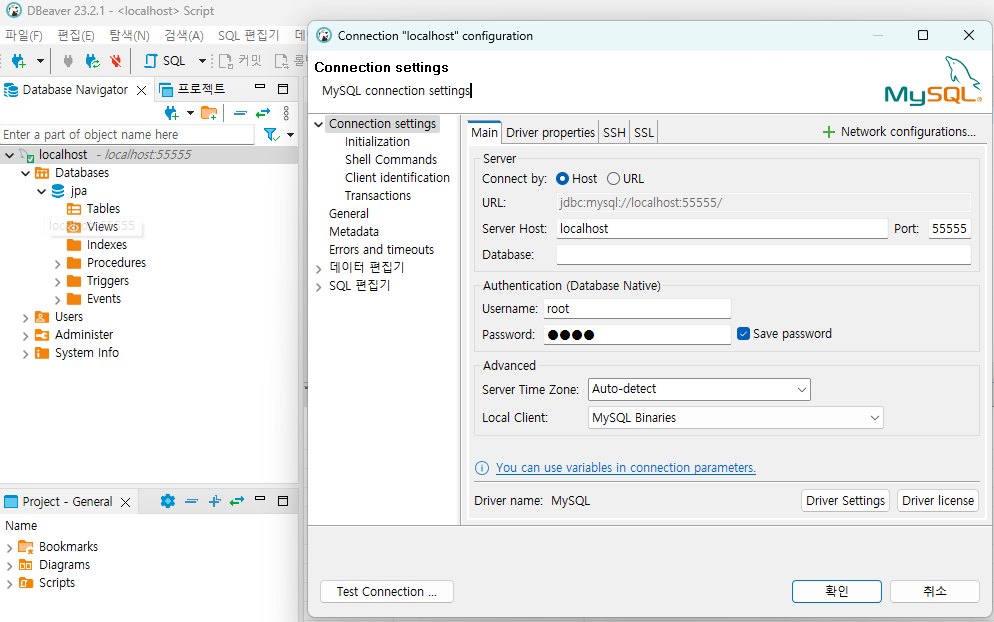Collapse all nodes in Database Navigator
This screenshot has width=994, height=622.
click(240, 113)
